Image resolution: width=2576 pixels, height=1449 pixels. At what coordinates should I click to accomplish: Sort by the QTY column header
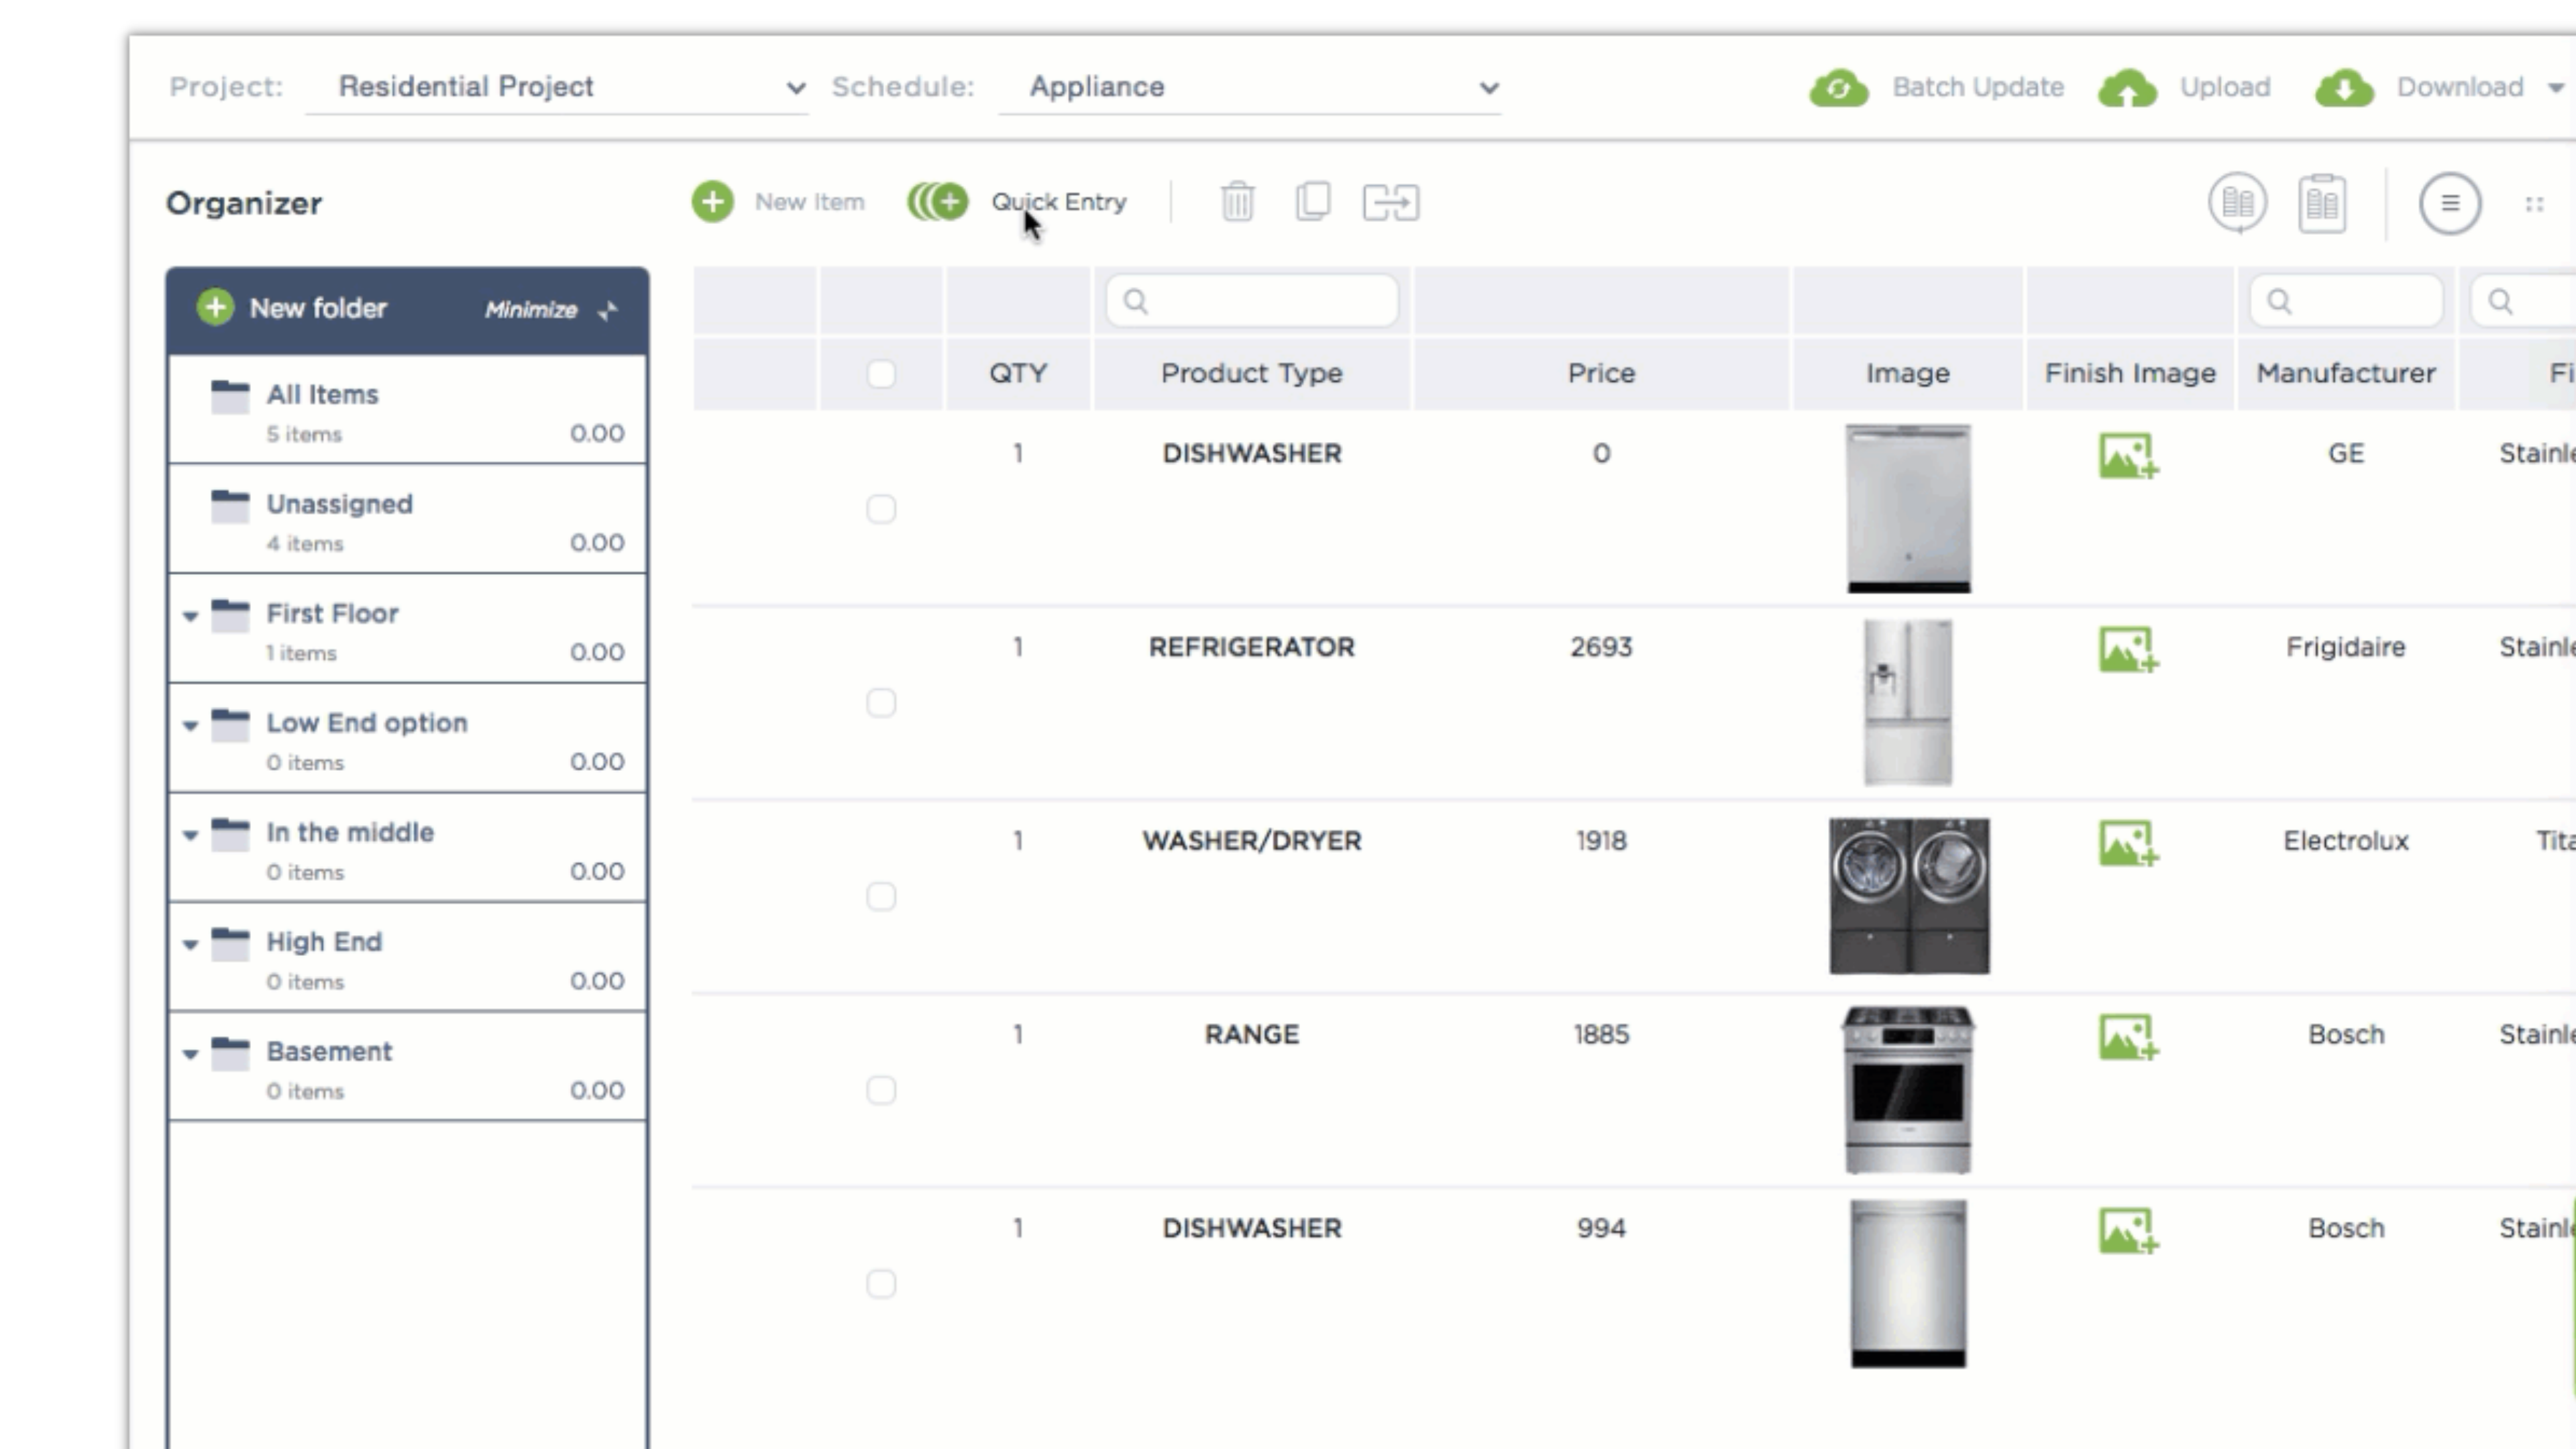1018,374
